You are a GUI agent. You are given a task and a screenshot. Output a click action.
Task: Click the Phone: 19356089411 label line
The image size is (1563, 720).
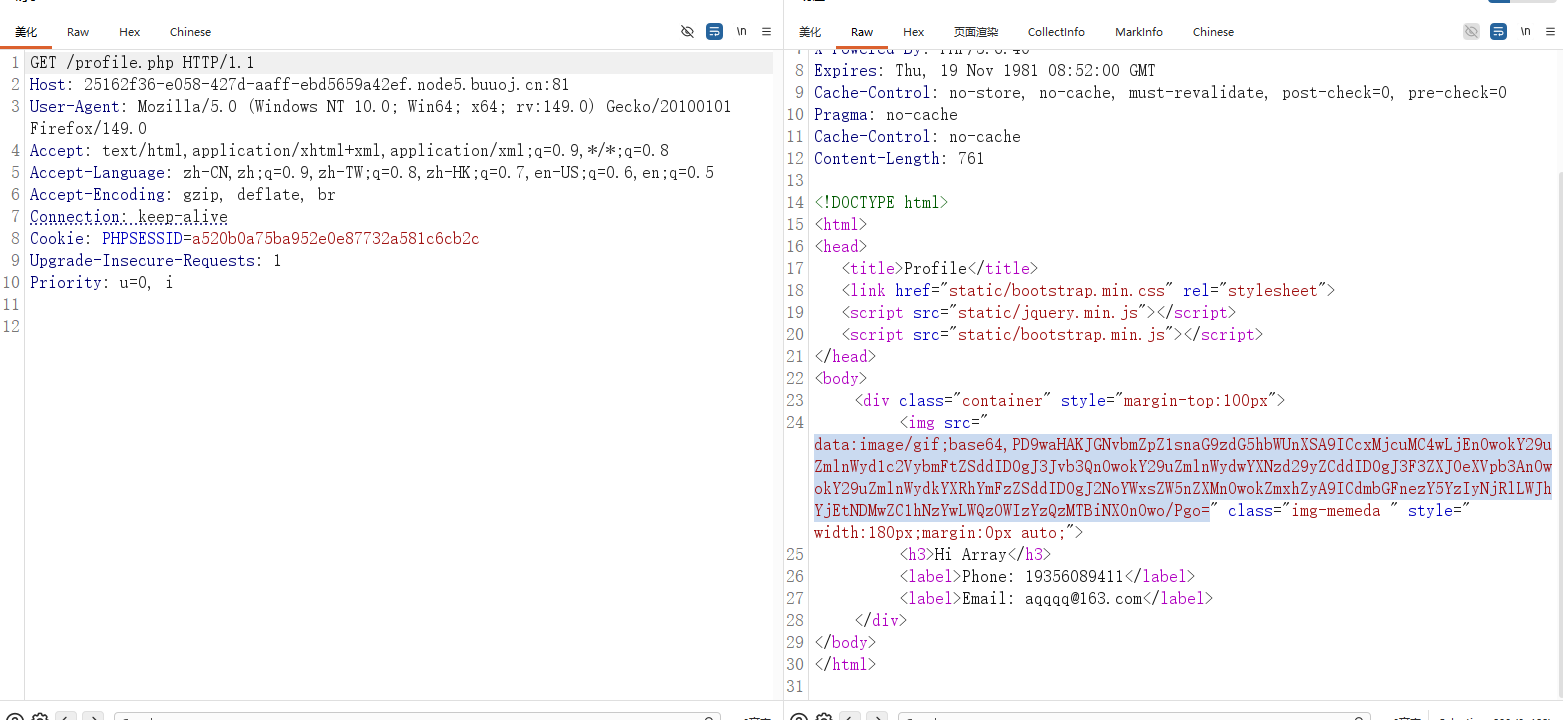(1047, 577)
